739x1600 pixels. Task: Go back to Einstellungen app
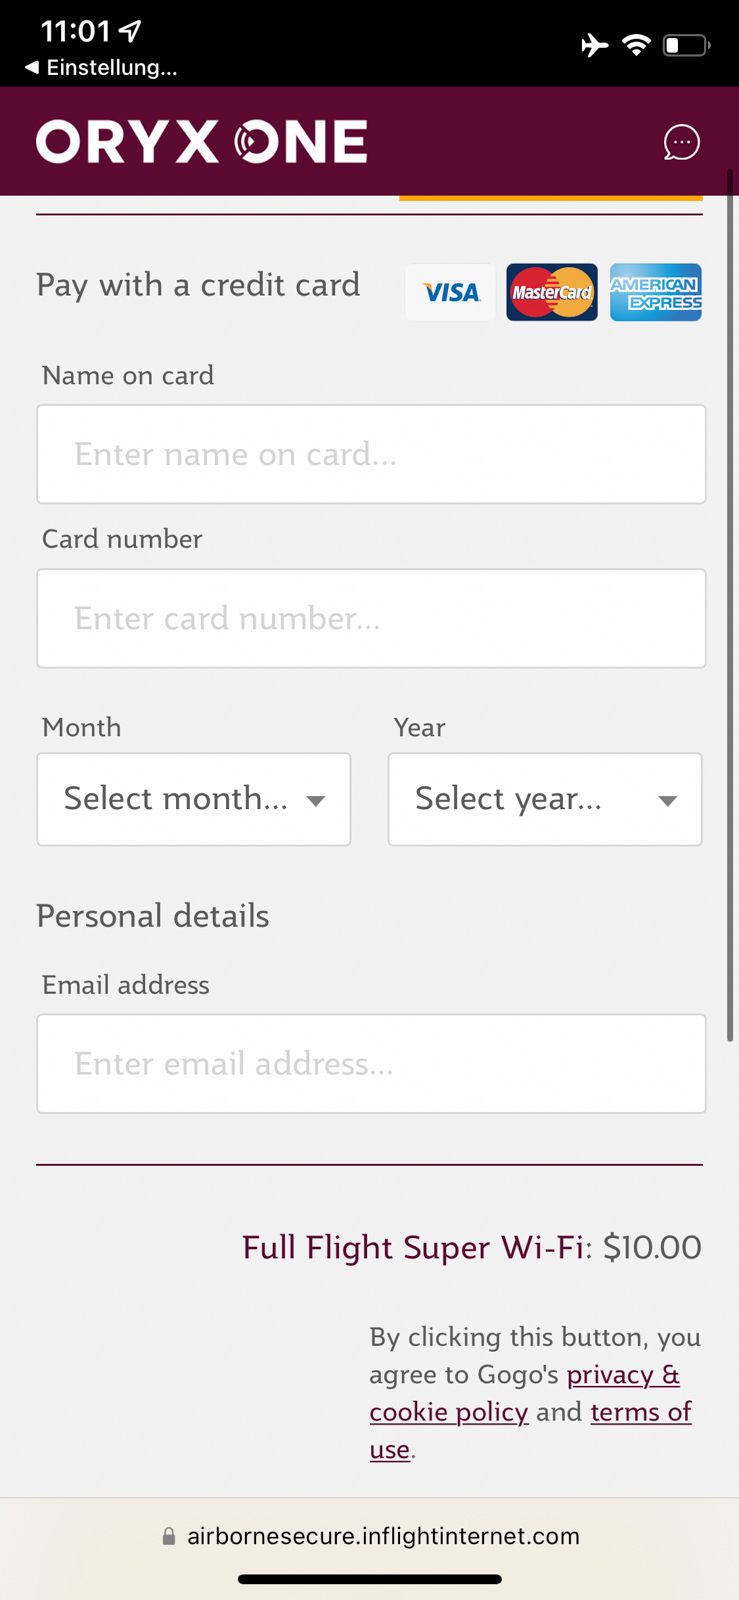coord(101,68)
